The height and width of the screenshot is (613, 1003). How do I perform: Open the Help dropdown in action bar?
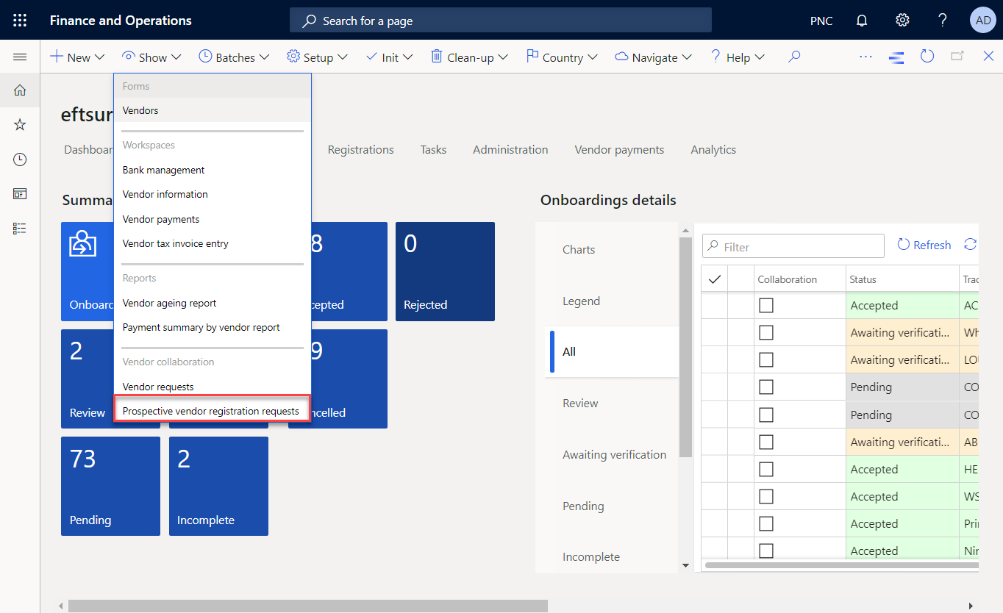click(x=738, y=57)
